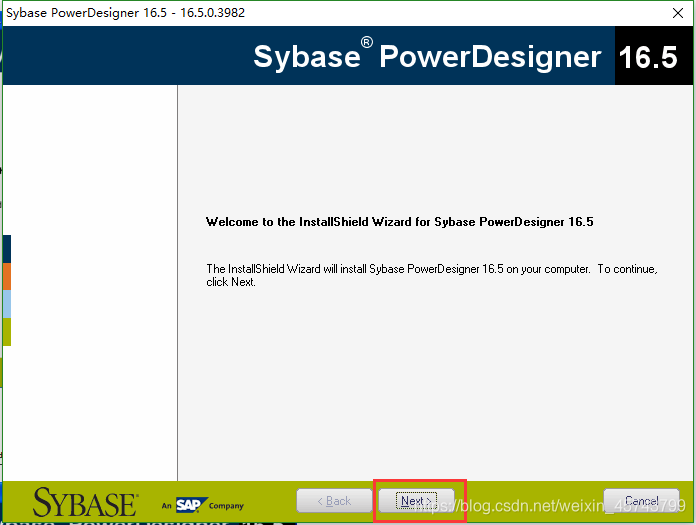Viewport: 696px width, 525px height.
Task: Click the Next button to continue installation
Action: pos(416,501)
